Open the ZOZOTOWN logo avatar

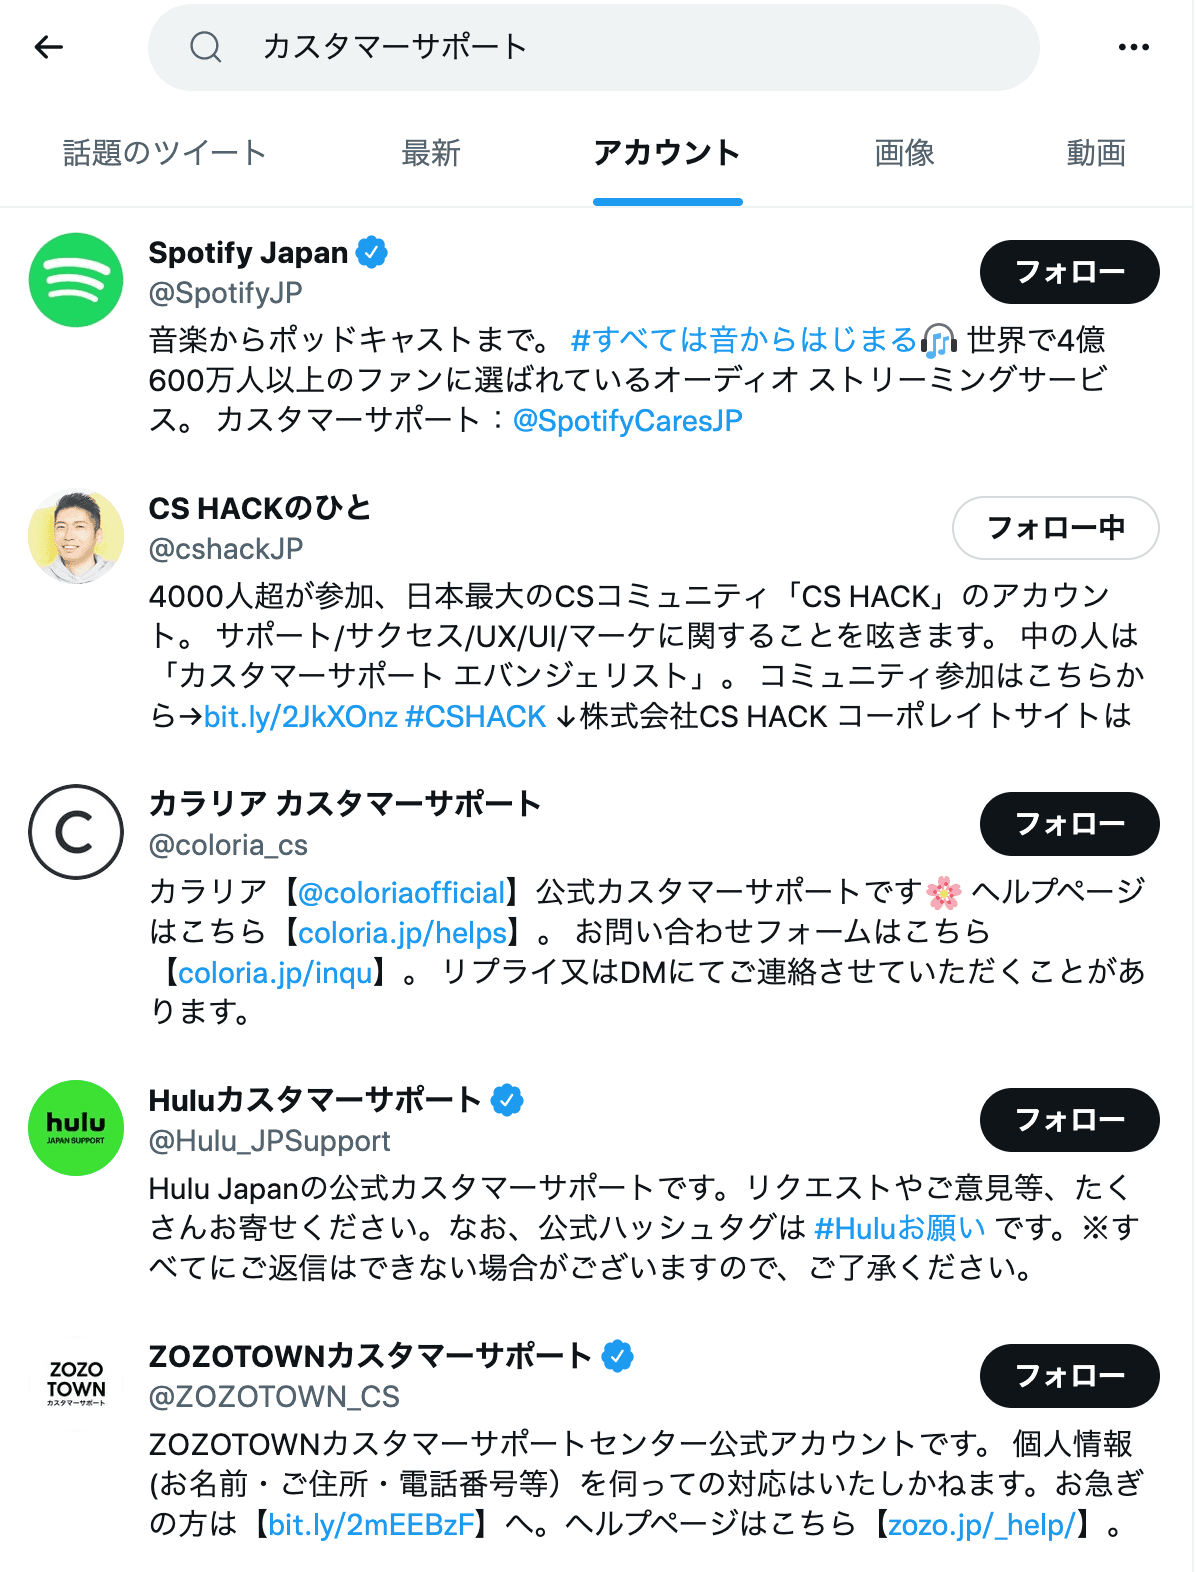tap(76, 1384)
